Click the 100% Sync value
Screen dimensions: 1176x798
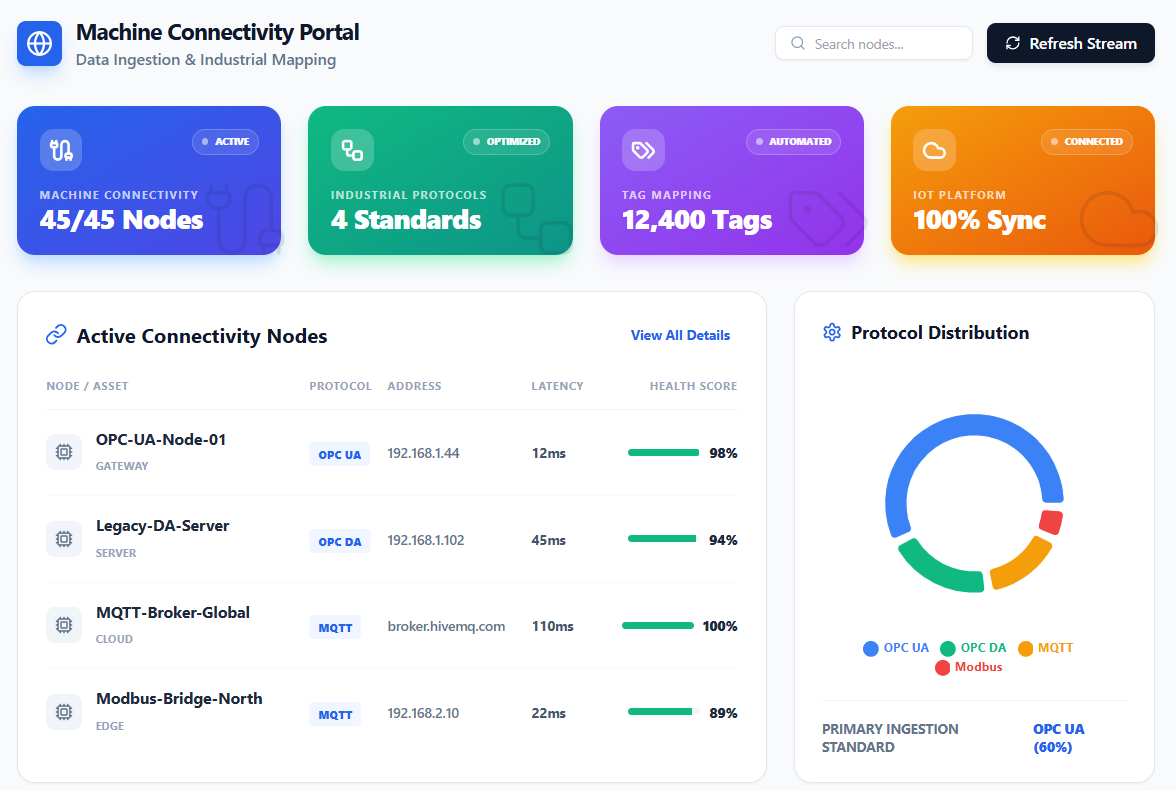[979, 220]
